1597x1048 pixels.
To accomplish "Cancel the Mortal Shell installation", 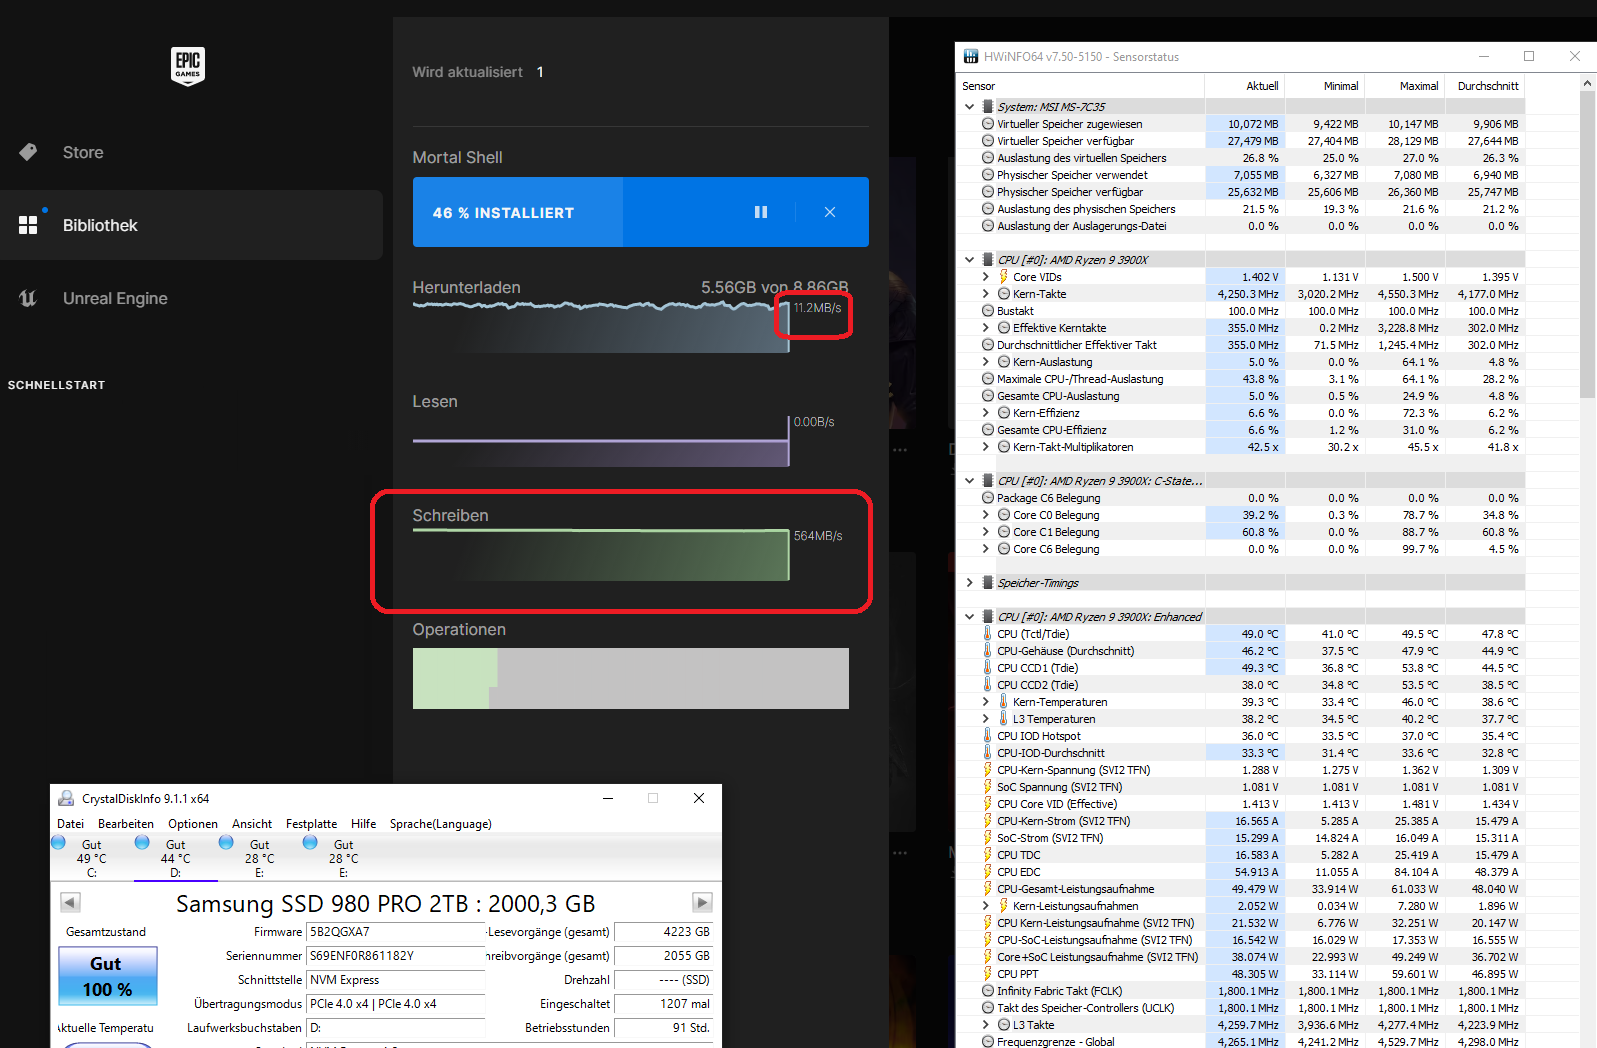I will [830, 212].
